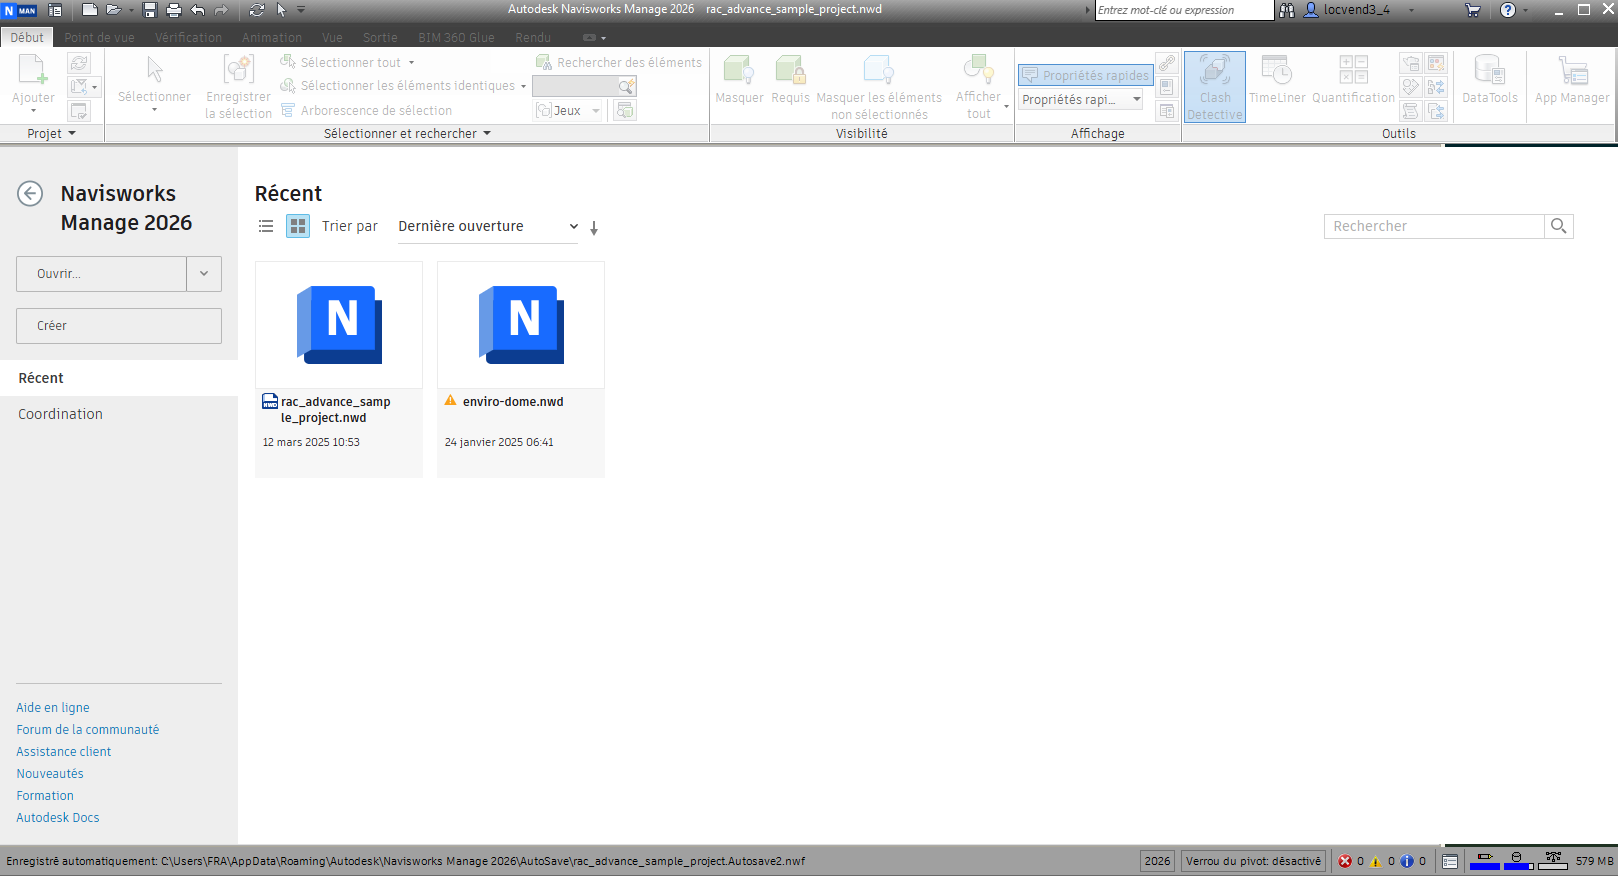Open the Assistance client link
The height and width of the screenshot is (876, 1618).
click(64, 751)
